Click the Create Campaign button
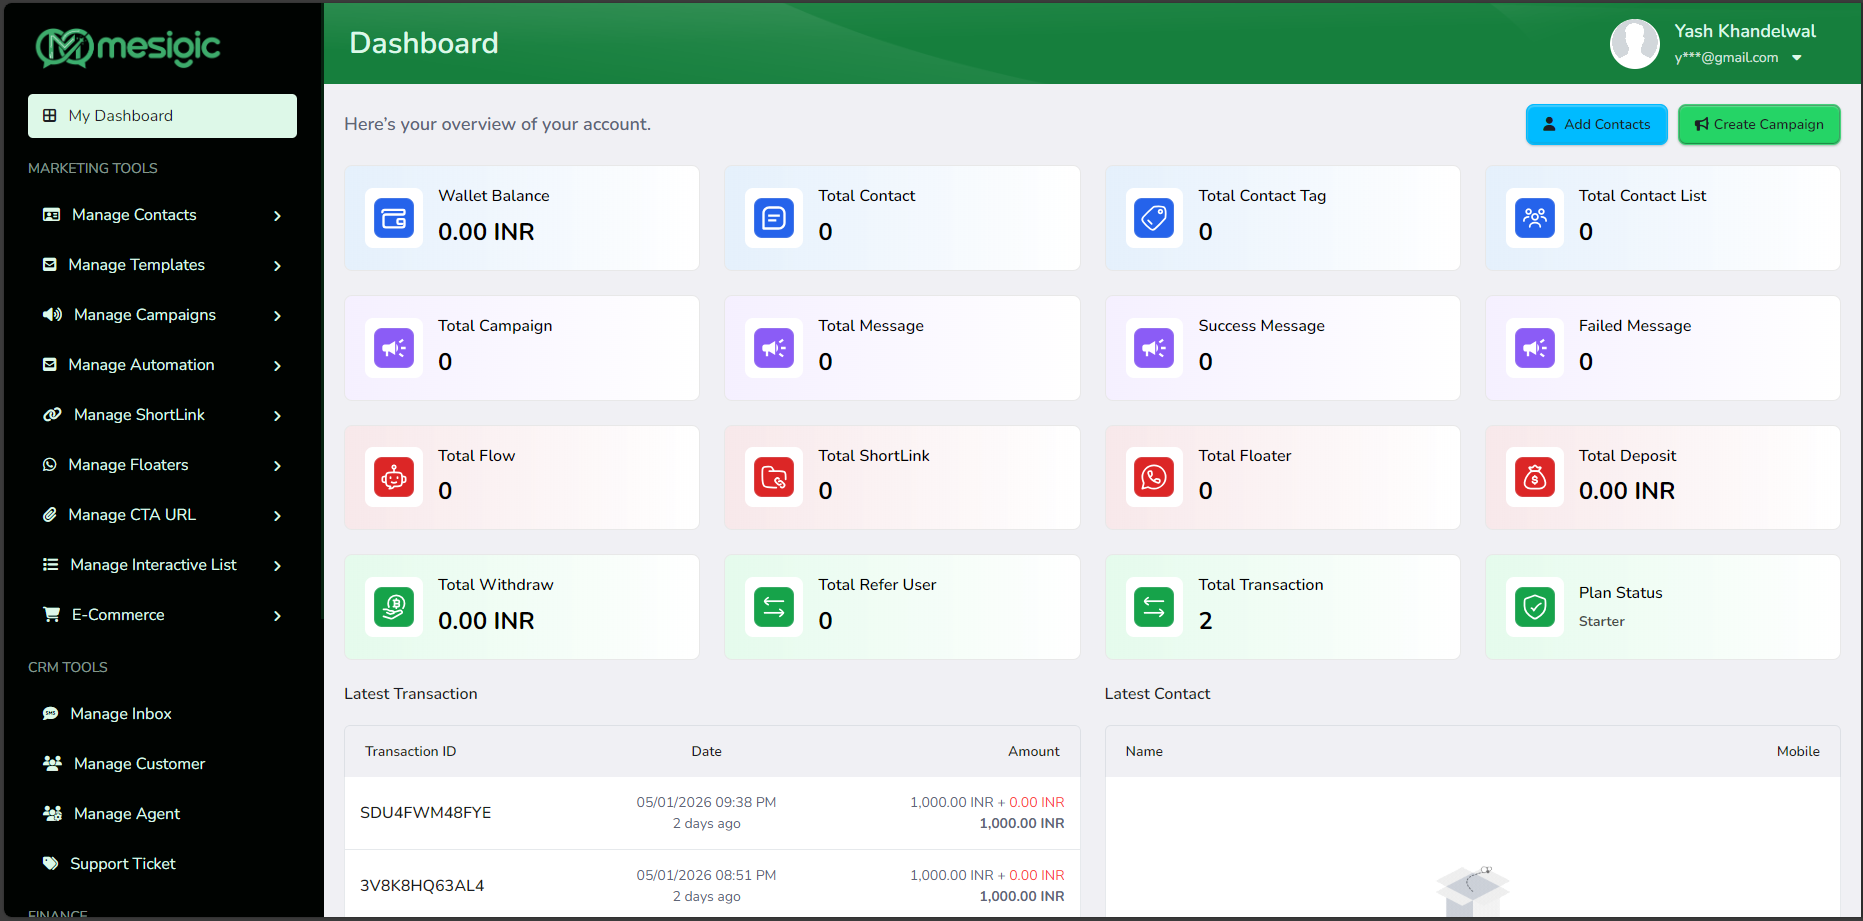Image resolution: width=1863 pixels, height=921 pixels. coord(1758,125)
